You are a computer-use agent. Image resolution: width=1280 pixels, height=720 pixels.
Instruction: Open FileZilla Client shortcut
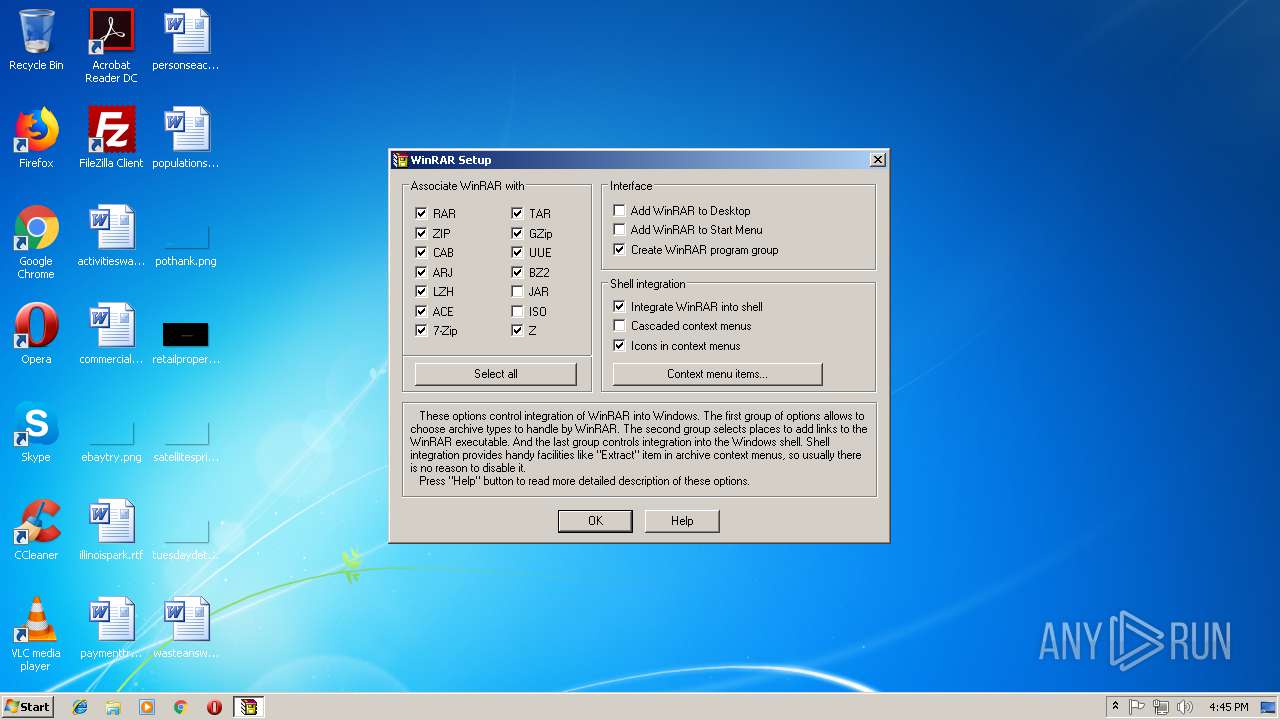click(x=111, y=138)
